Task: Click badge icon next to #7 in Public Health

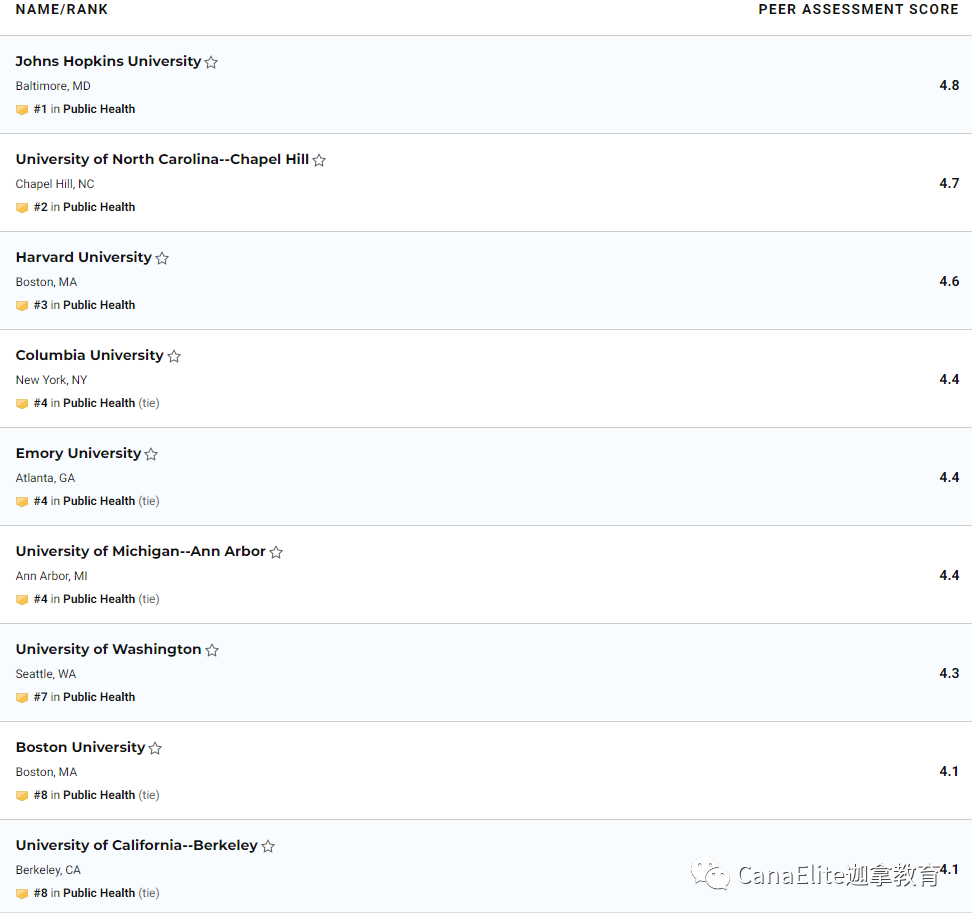Action: [22, 697]
